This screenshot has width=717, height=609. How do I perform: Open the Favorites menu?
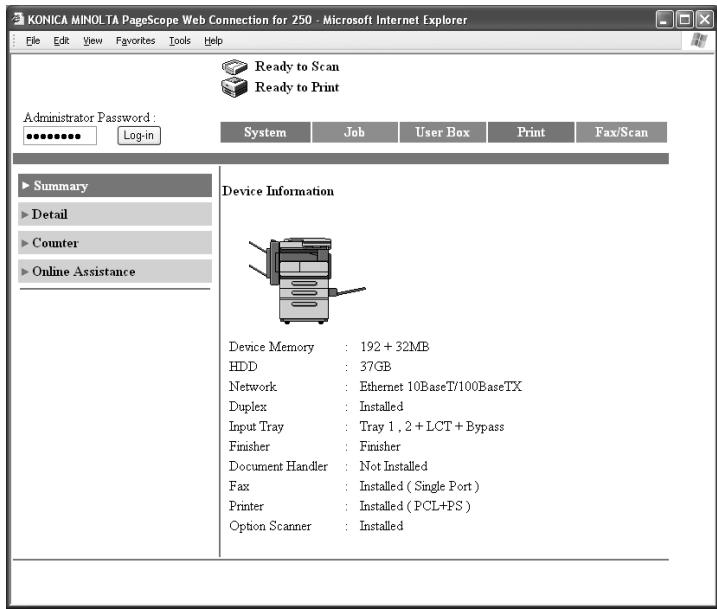135,41
